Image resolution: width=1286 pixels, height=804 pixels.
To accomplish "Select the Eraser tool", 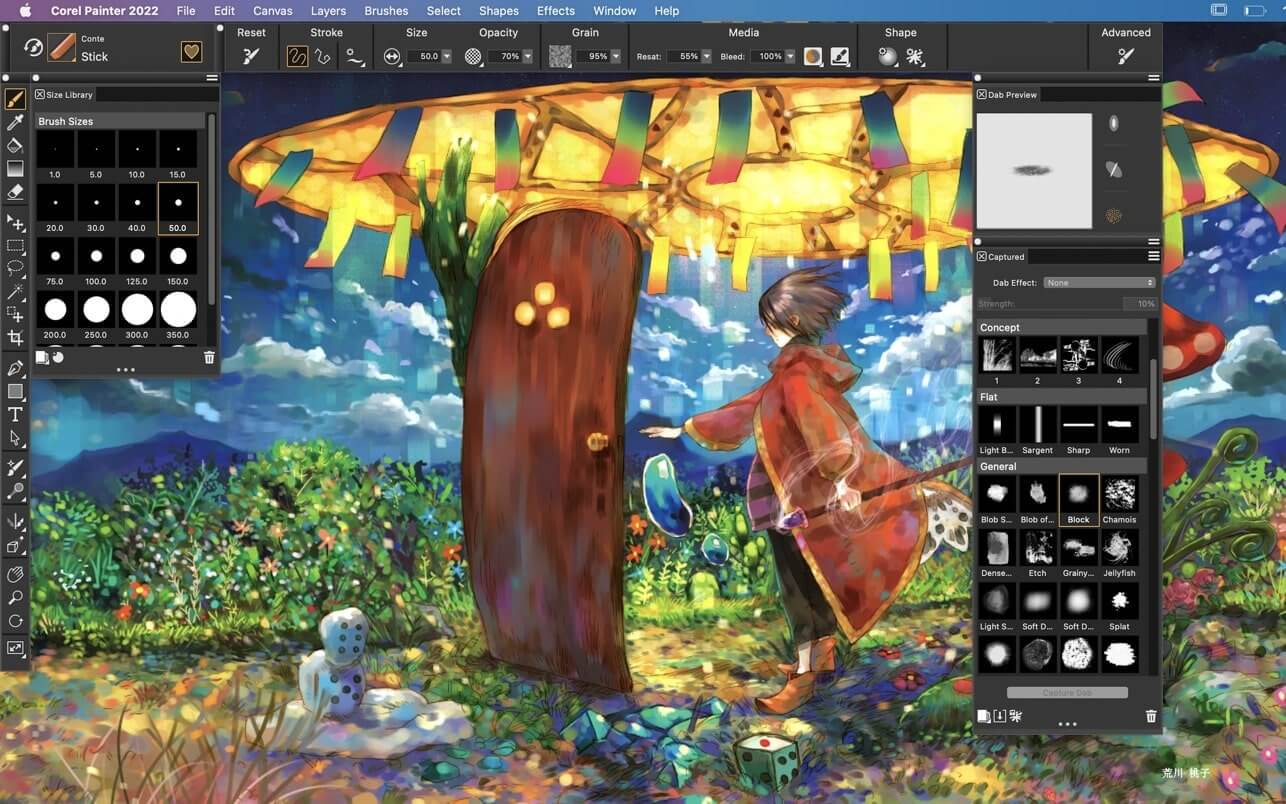I will coord(14,193).
